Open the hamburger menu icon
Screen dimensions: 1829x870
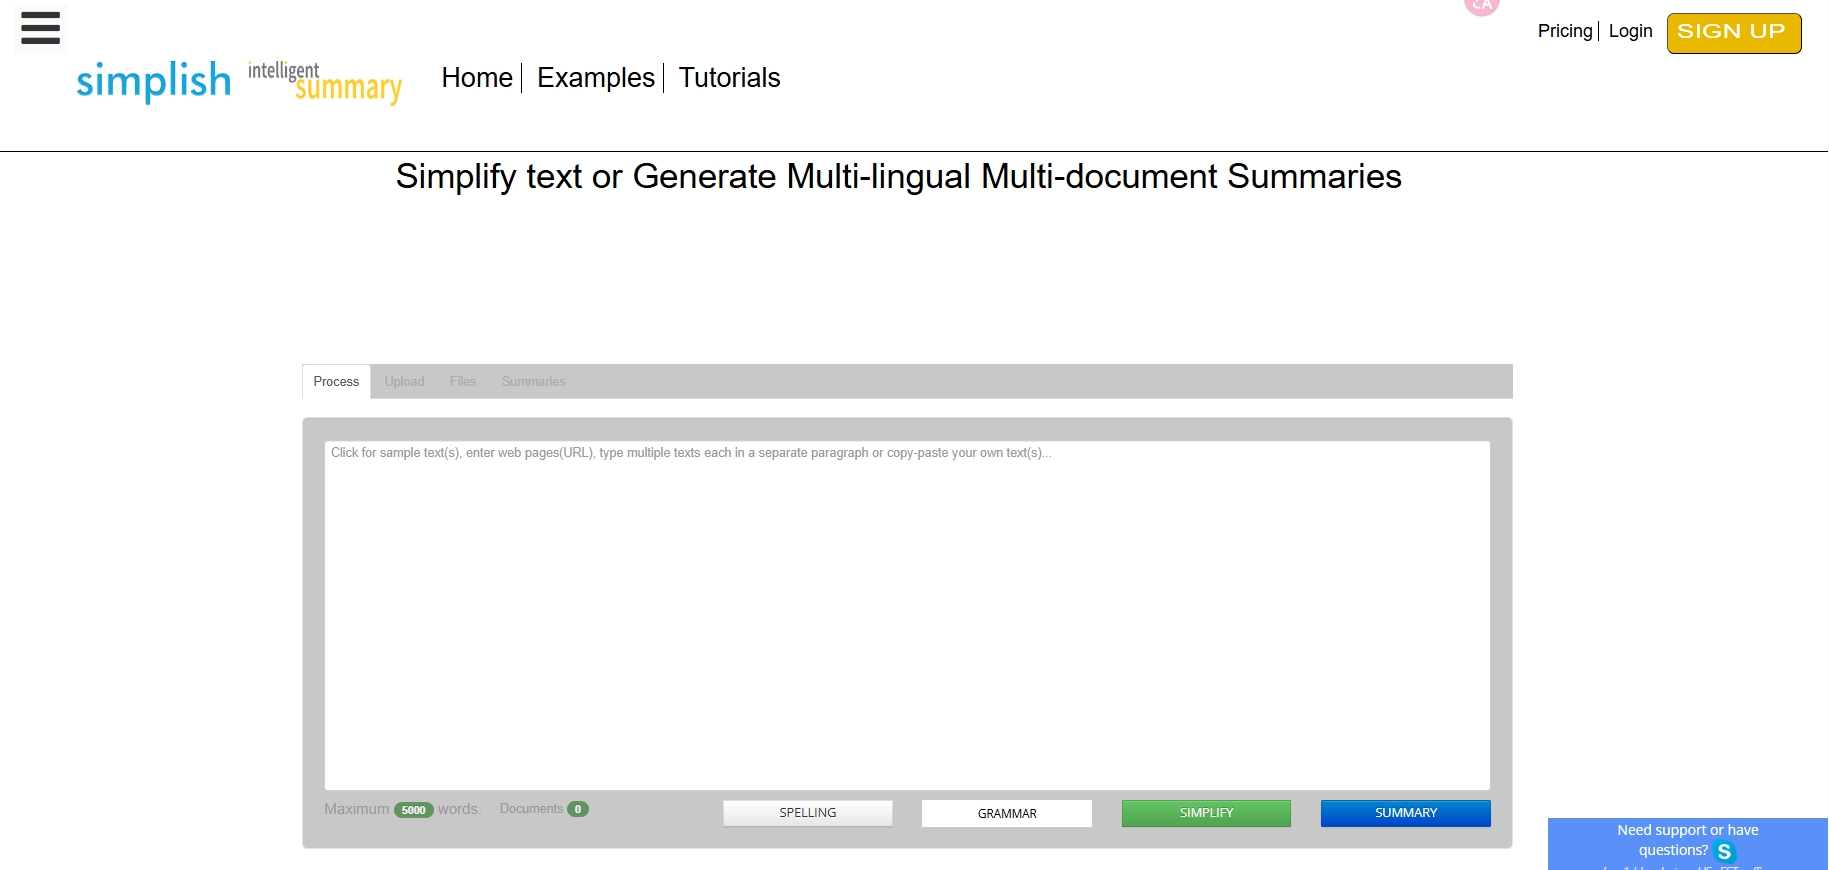(x=40, y=28)
